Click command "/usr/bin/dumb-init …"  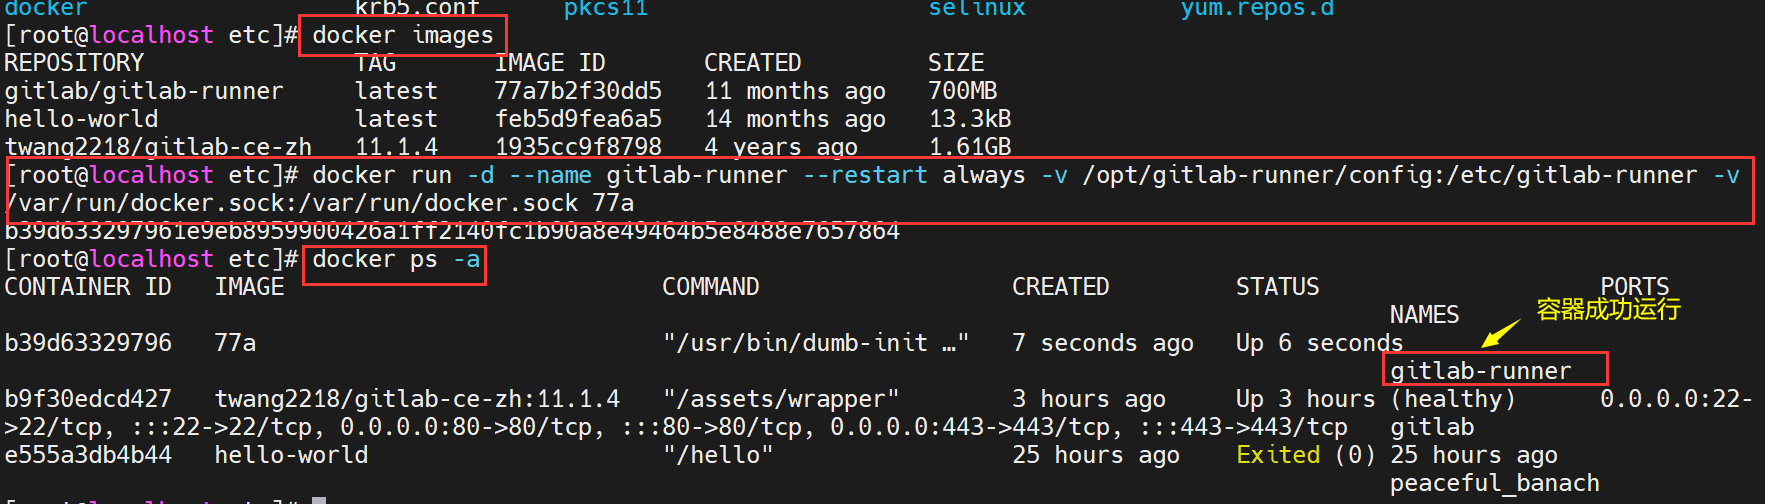pos(816,343)
